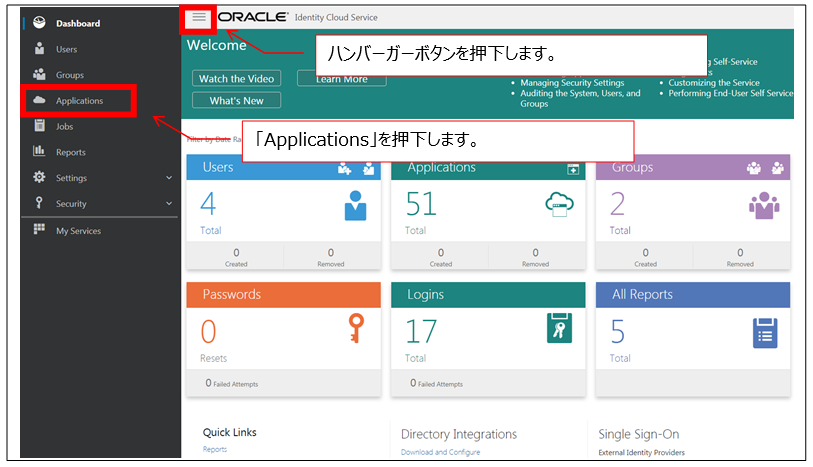Click the import groups icon in Groups card header

click(x=778, y=168)
